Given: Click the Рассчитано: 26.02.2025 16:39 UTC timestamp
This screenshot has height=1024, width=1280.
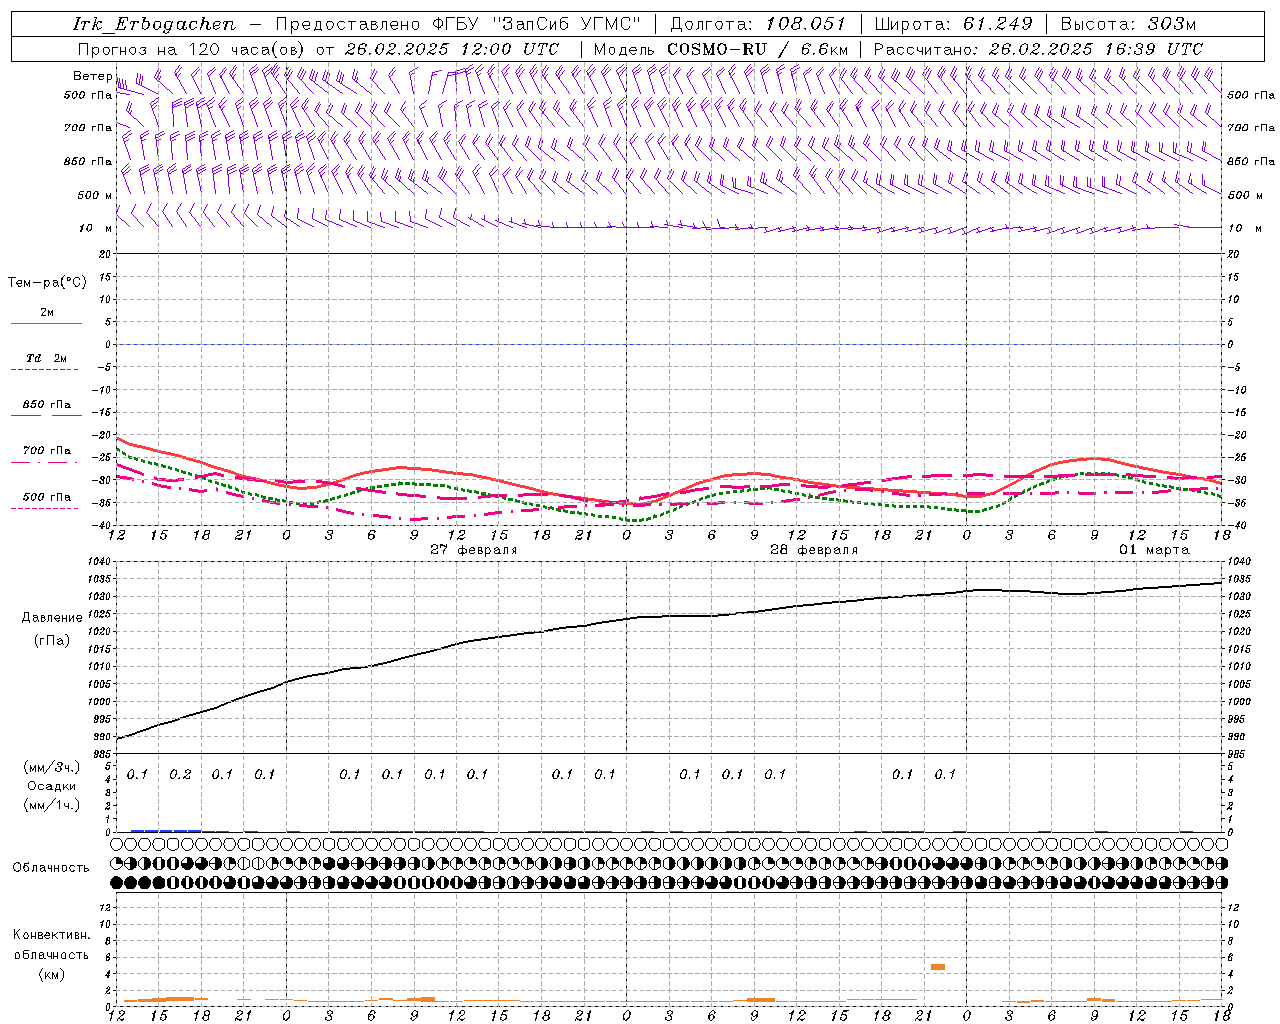Looking at the screenshot, I should pos(1038,49).
